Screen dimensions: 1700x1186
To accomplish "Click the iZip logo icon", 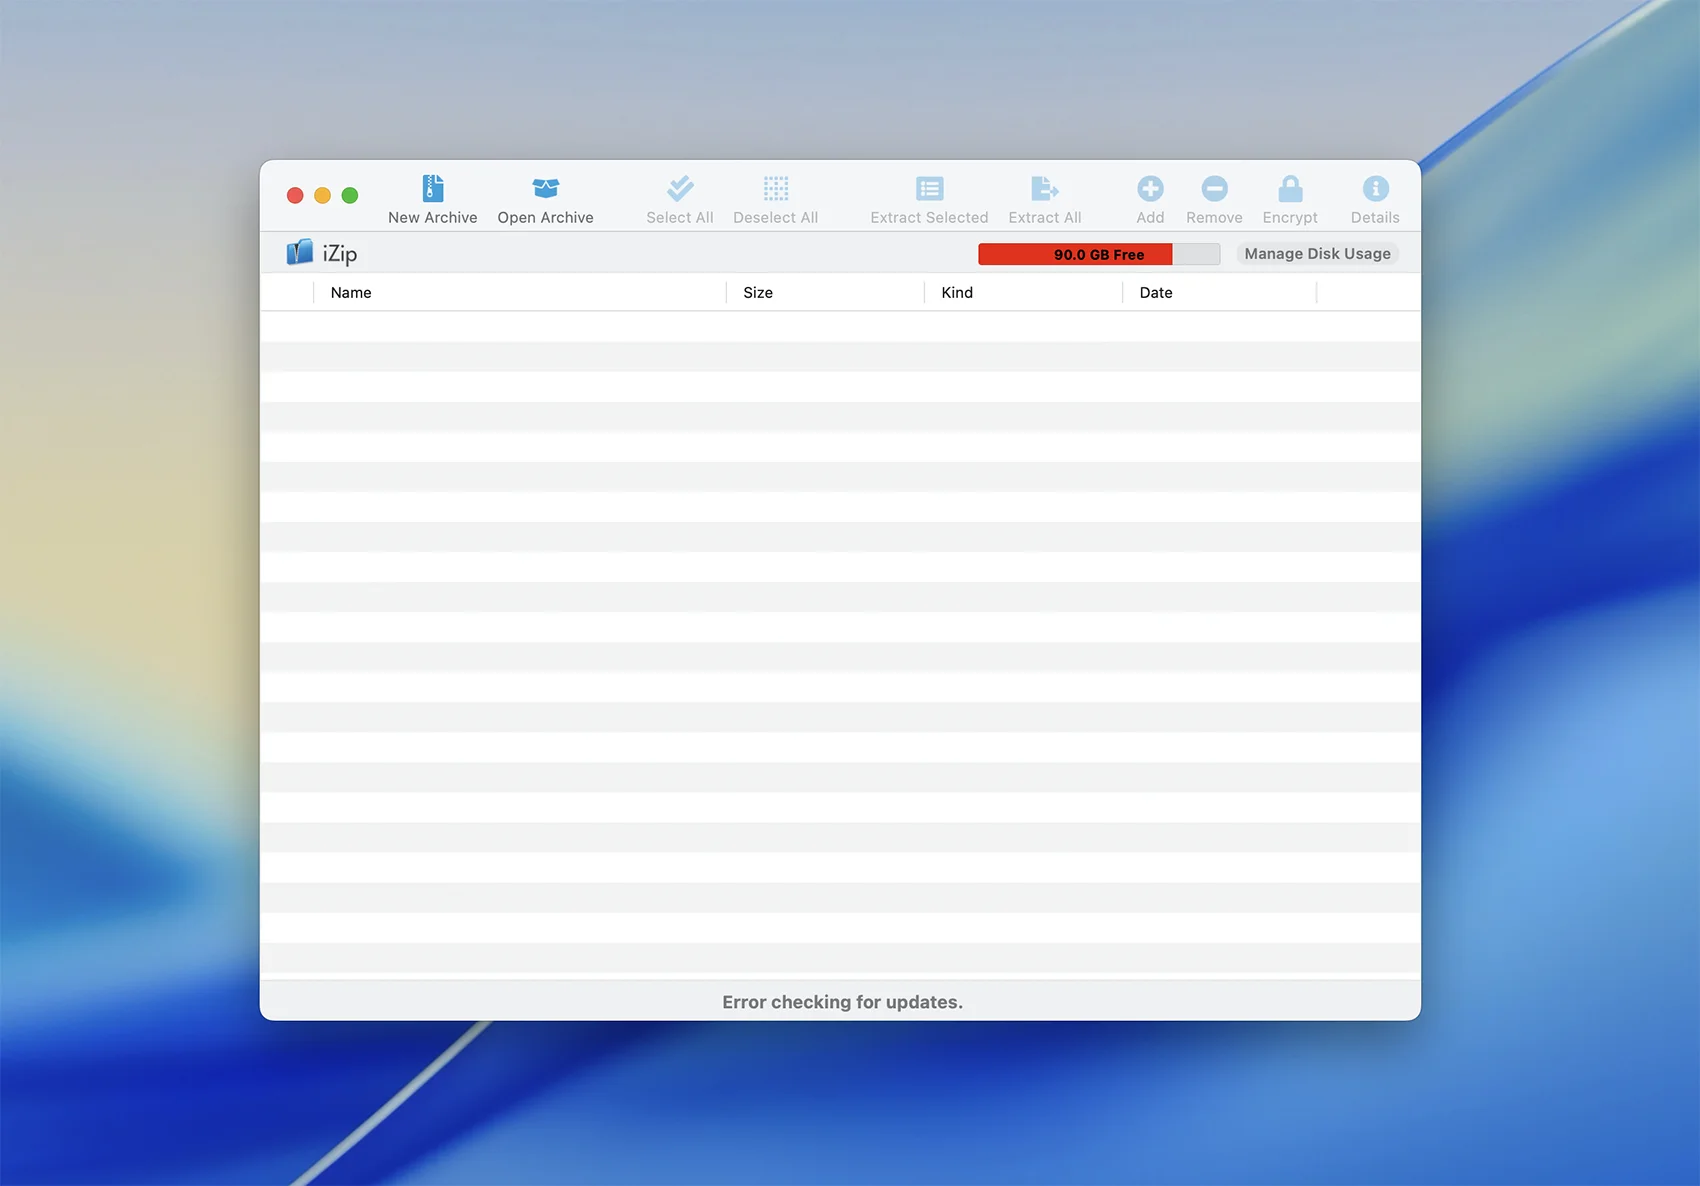I will [x=300, y=253].
